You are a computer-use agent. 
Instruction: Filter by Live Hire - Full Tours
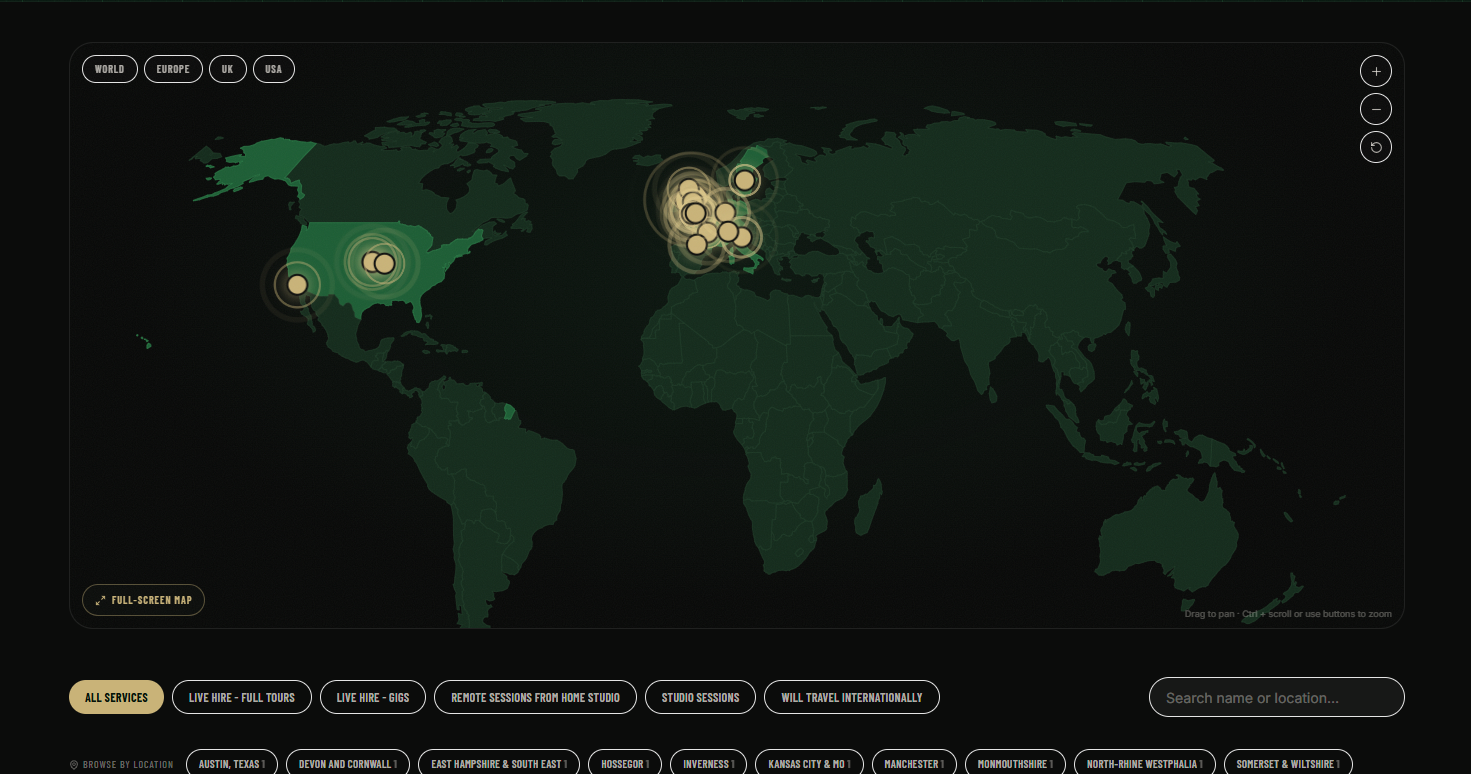pyautogui.click(x=242, y=697)
